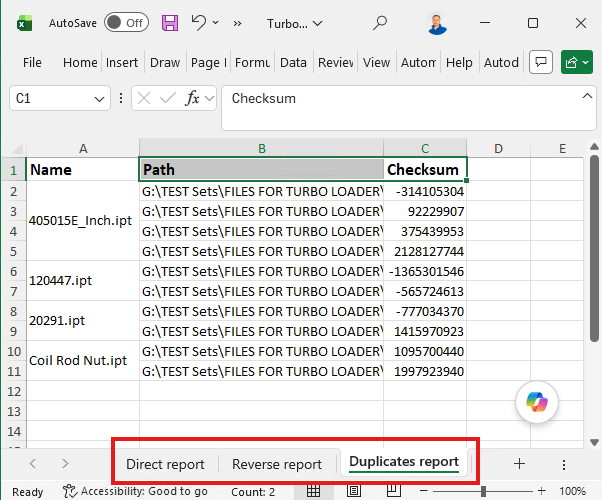Open the user account profile picture
This screenshot has height=500, width=602.
pos(437,23)
